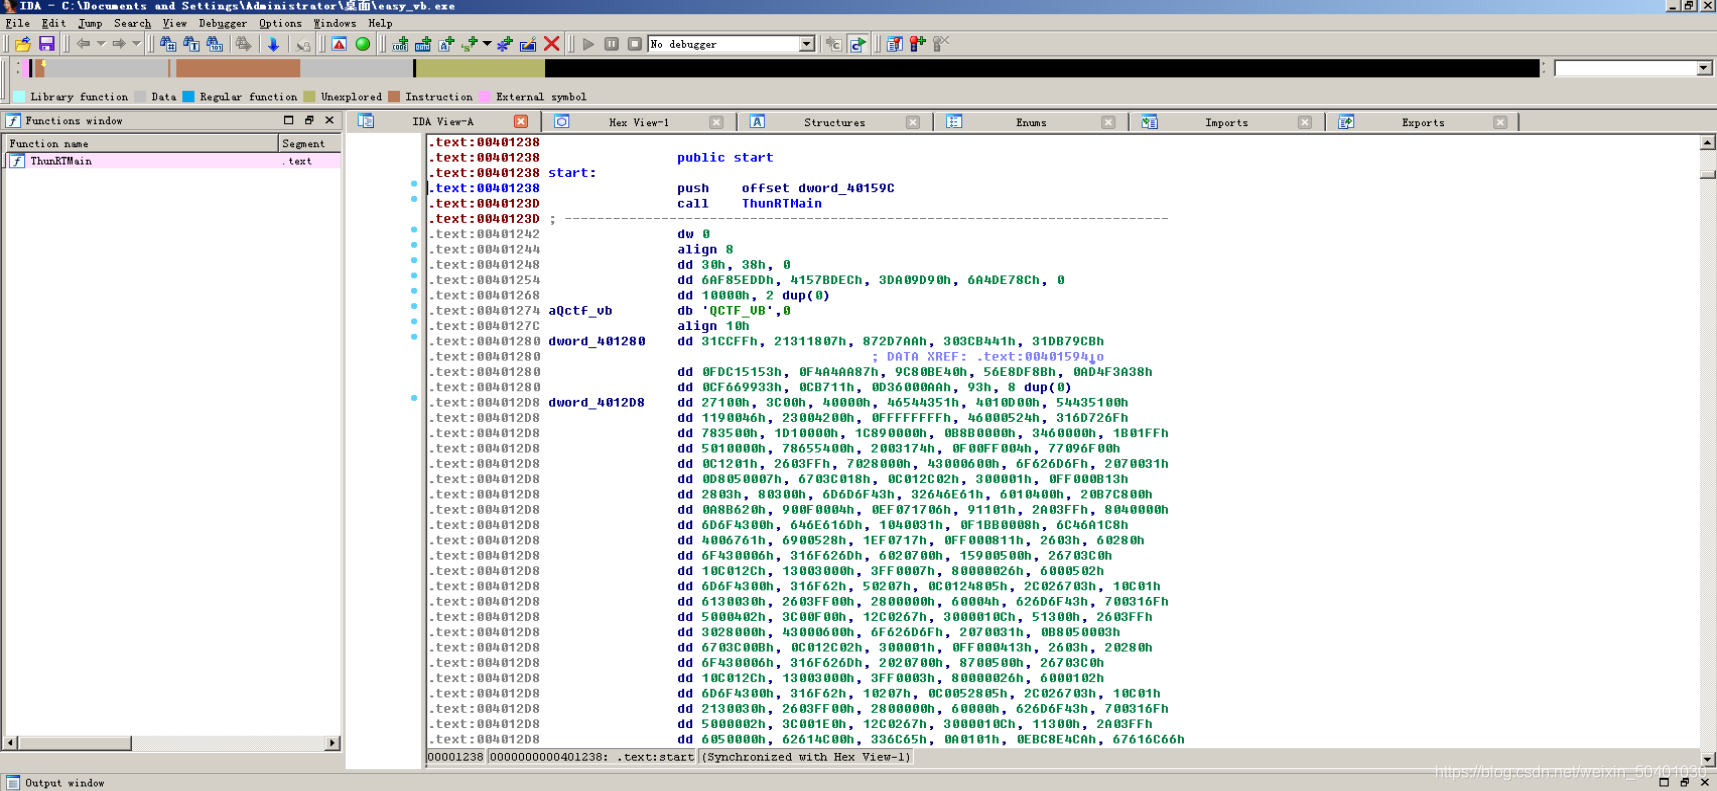Image resolution: width=1717 pixels, height=791 pixels.
Task: Click the blue star plus icon
Action: coord(505,44)
